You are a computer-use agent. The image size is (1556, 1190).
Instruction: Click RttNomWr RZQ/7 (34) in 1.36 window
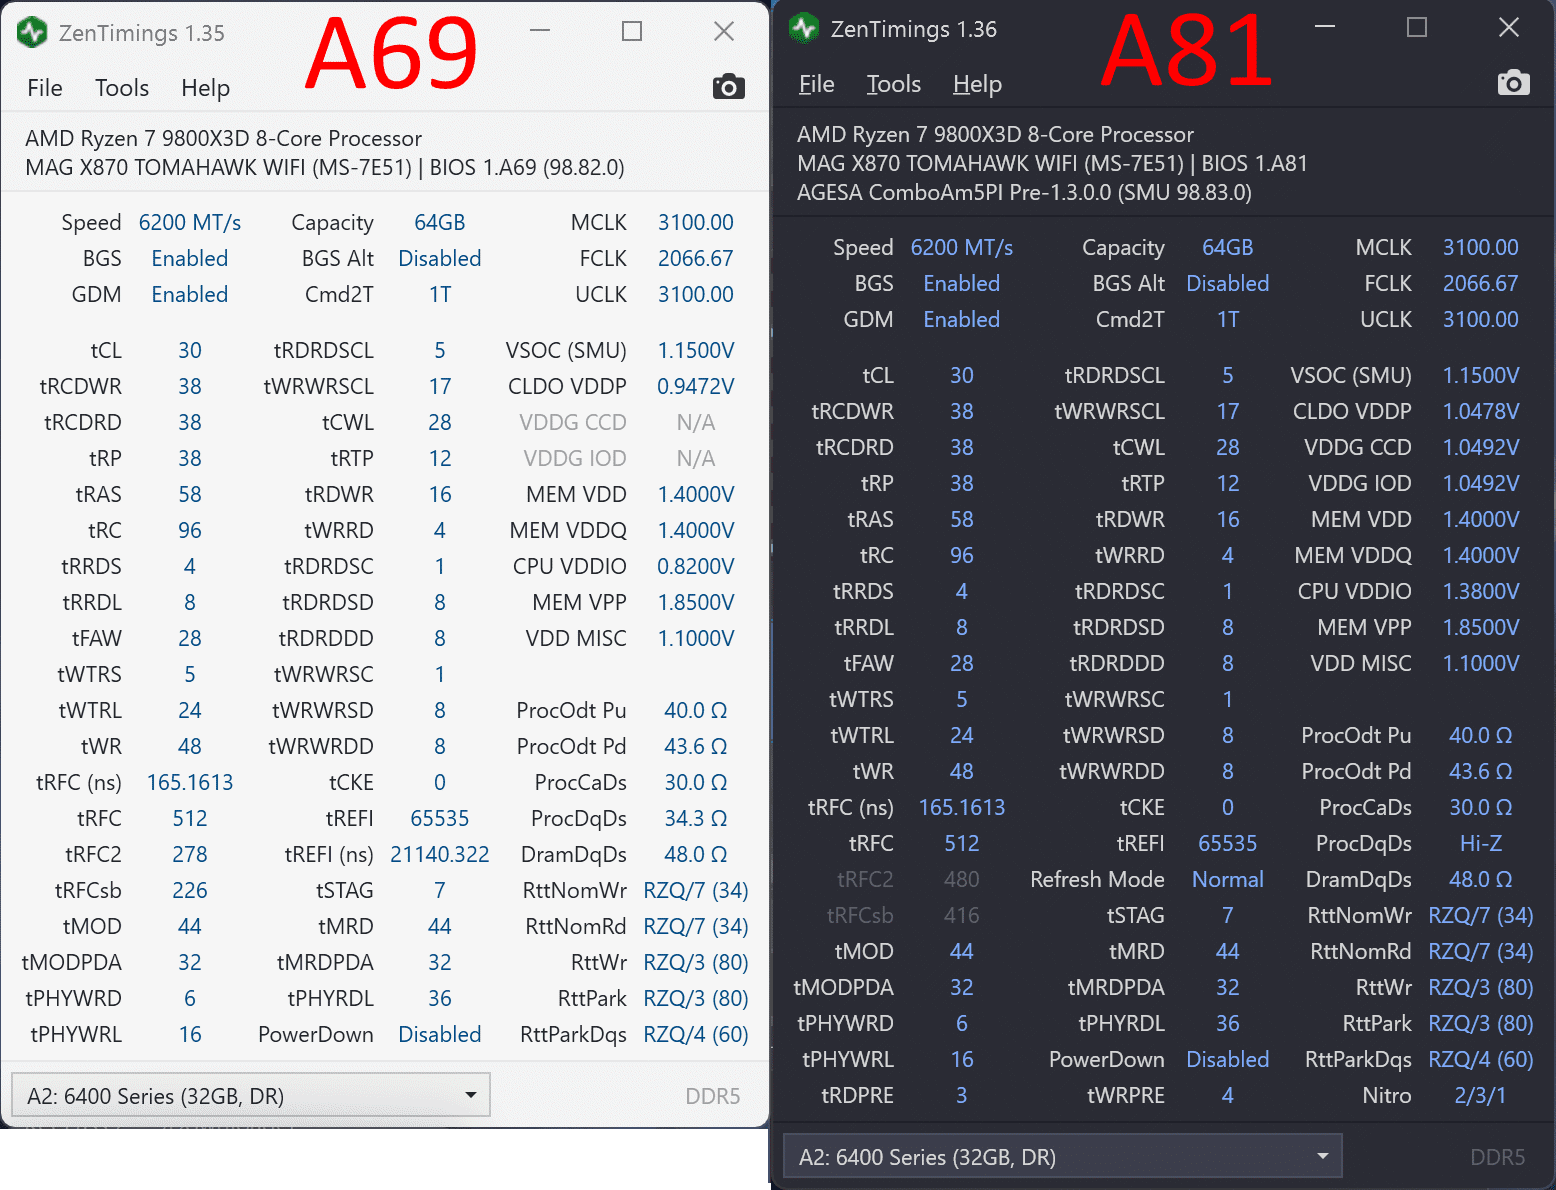tap(1481, 915)
